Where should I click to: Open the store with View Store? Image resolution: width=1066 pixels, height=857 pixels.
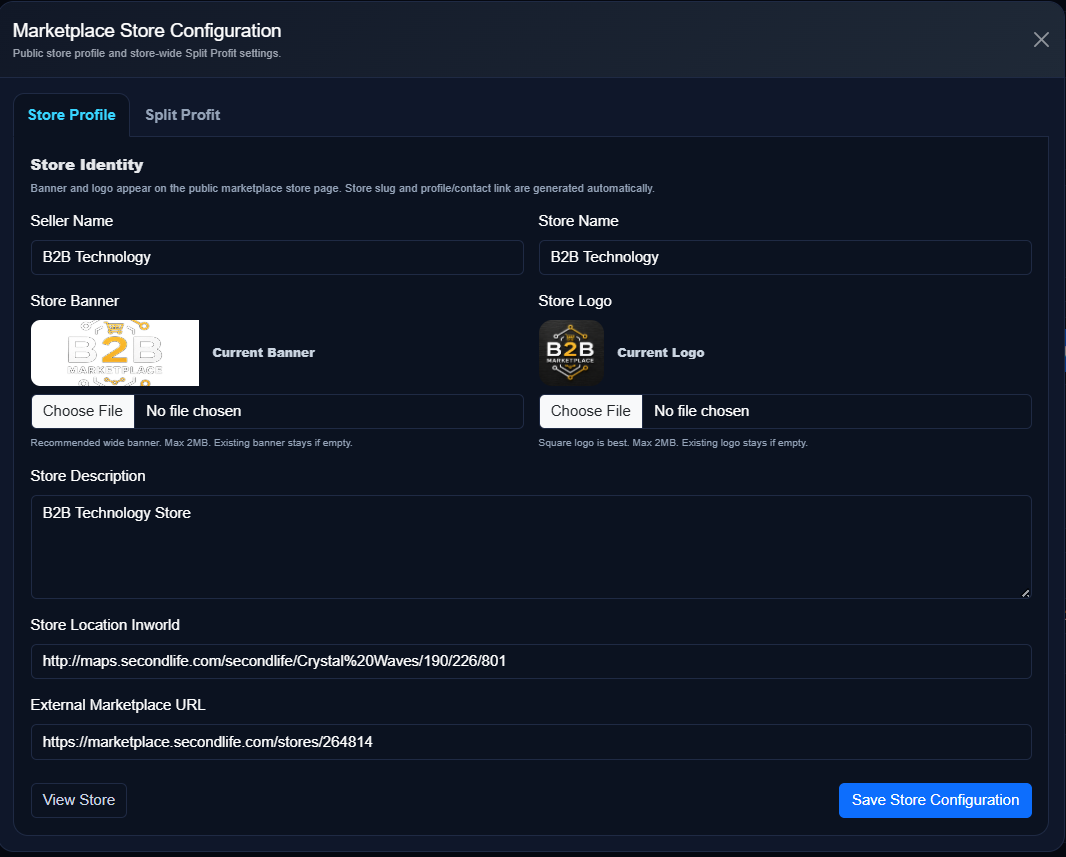[79, 800]
